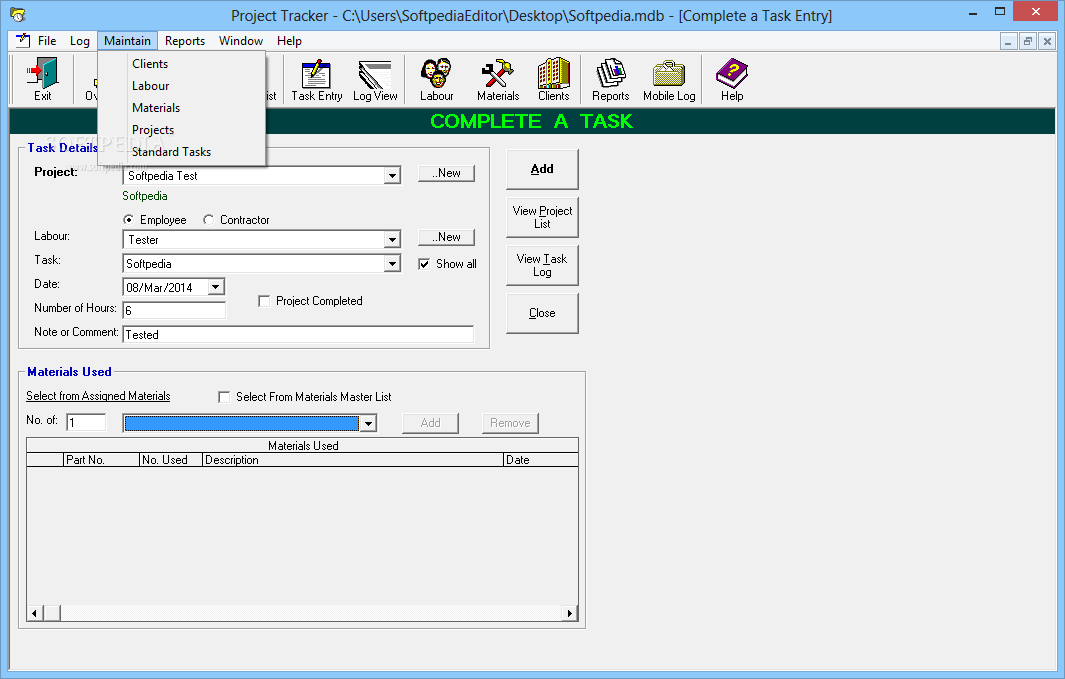Check the Project Completed checkbox
1065x679 pixels.
264,301
